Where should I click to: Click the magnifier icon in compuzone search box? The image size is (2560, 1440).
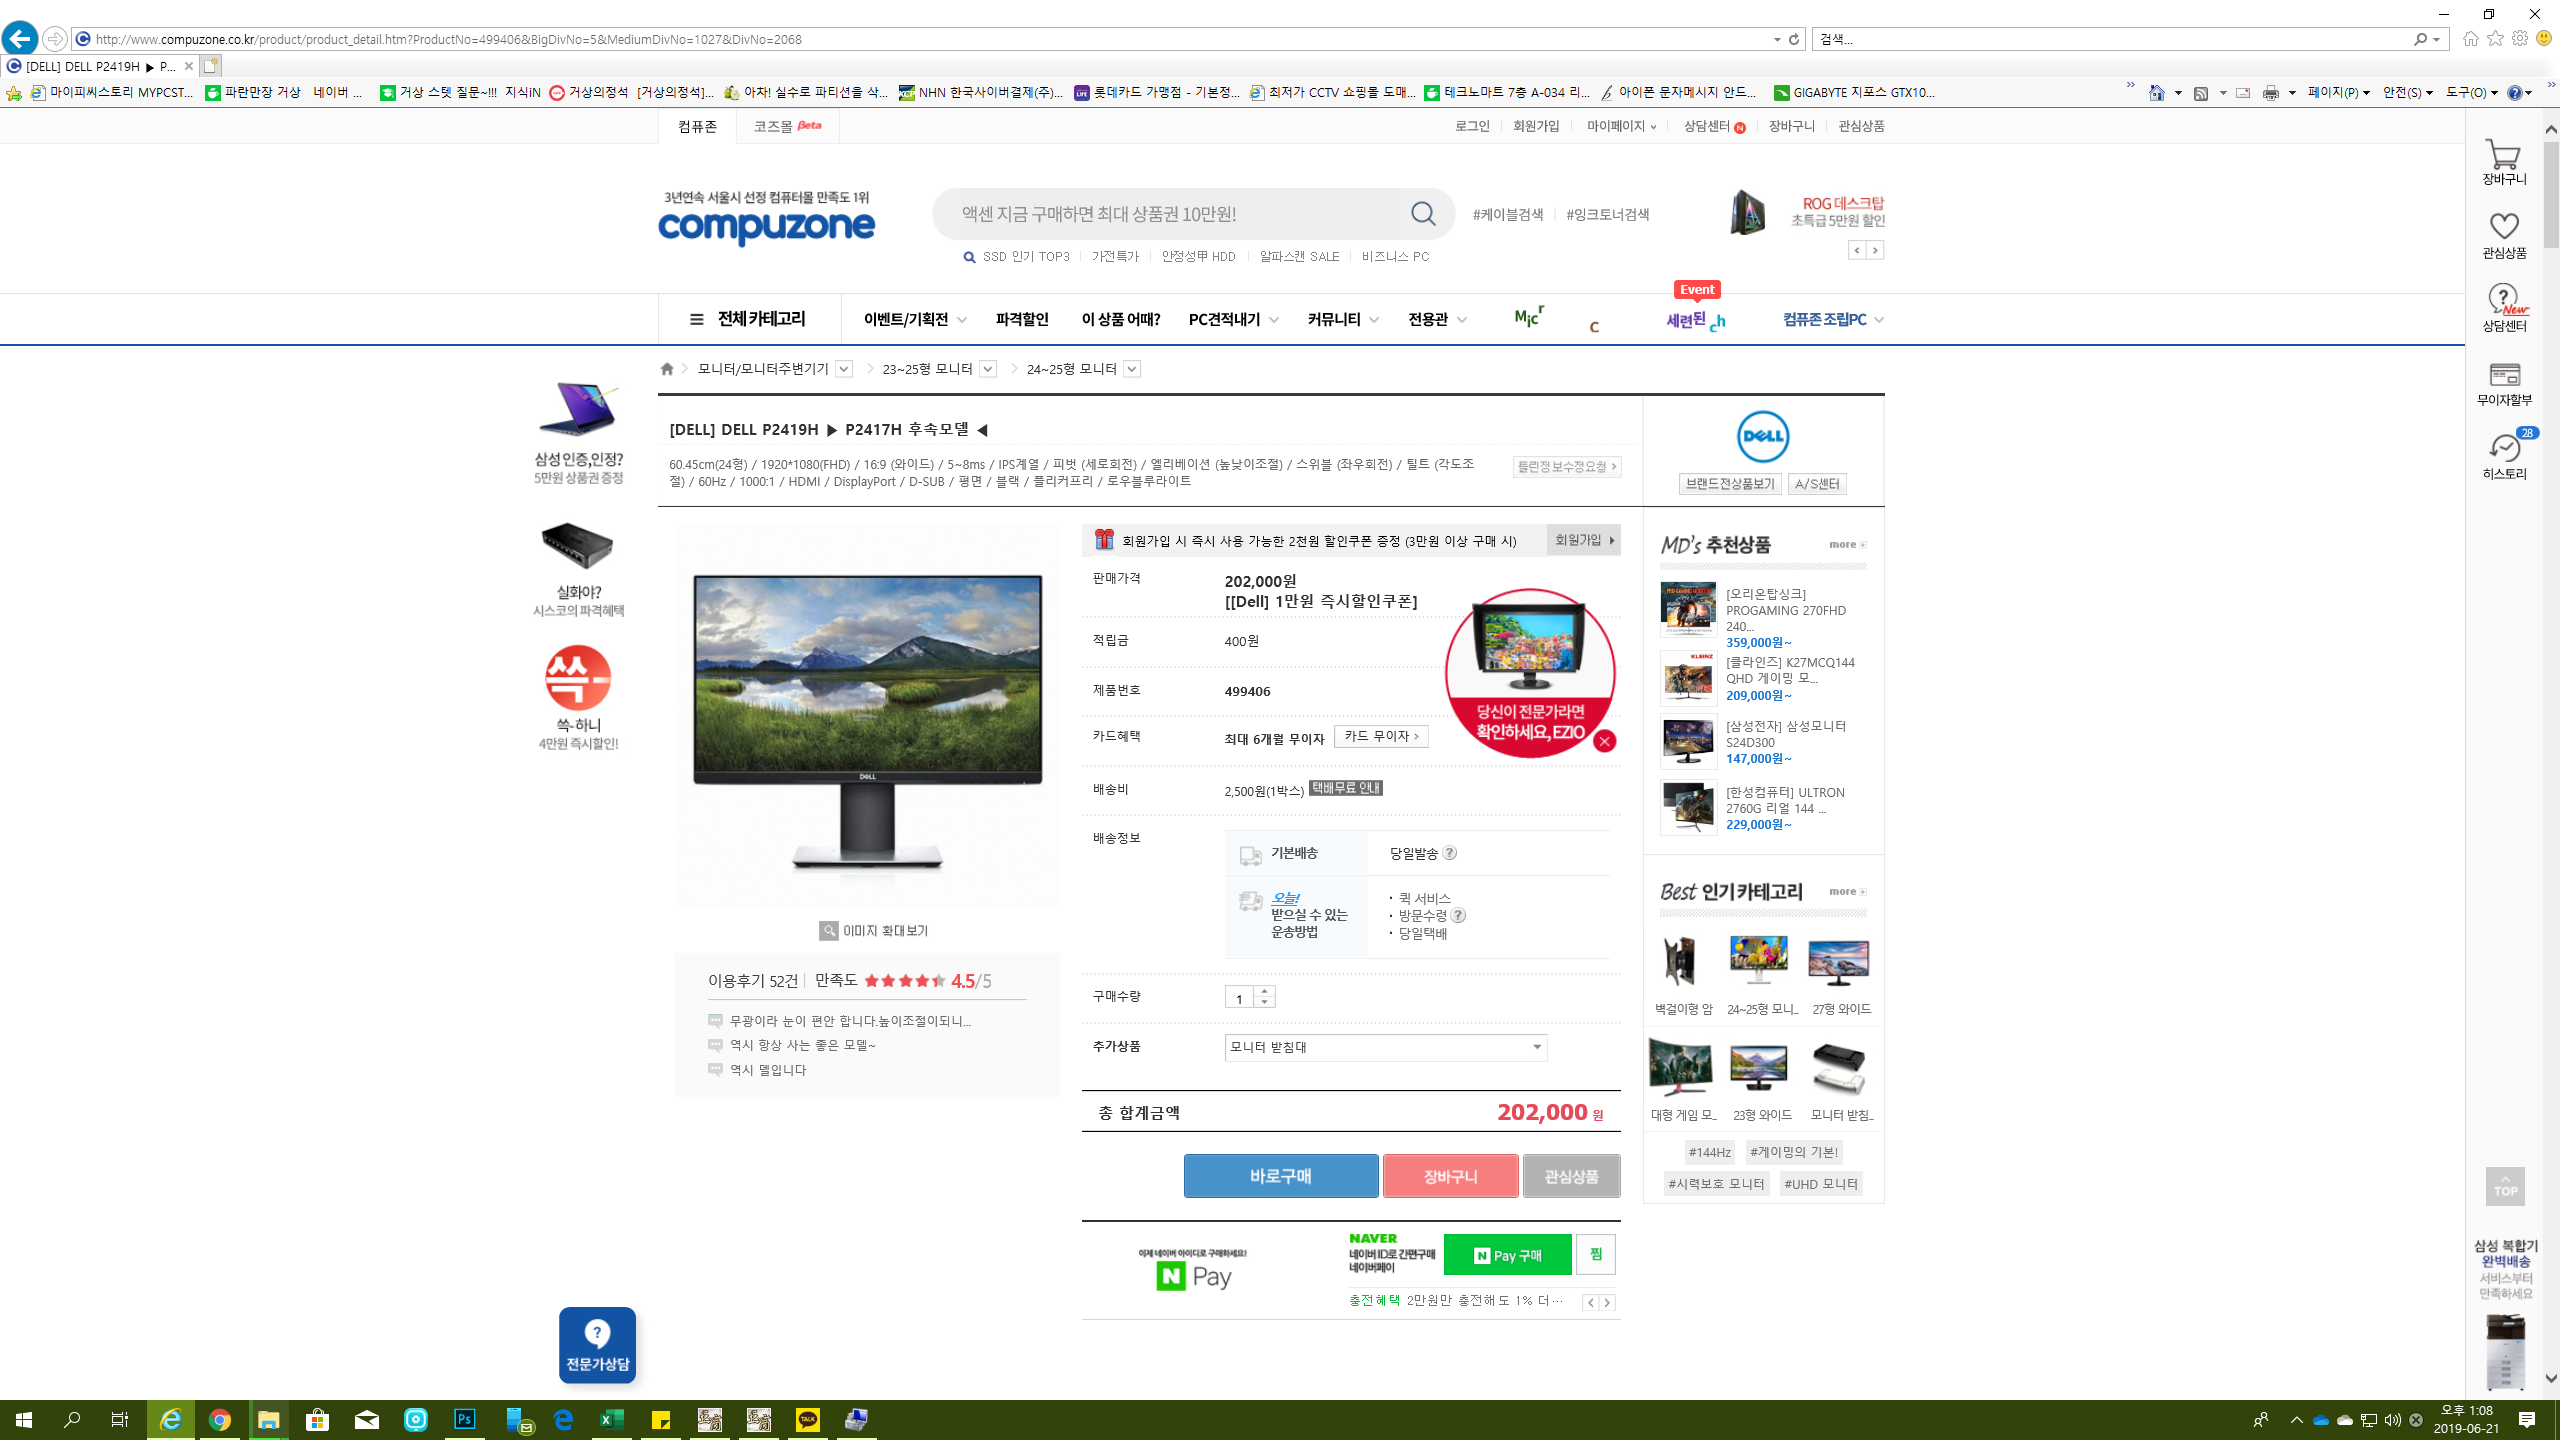pyautogui.click(x=1423, y=214)
